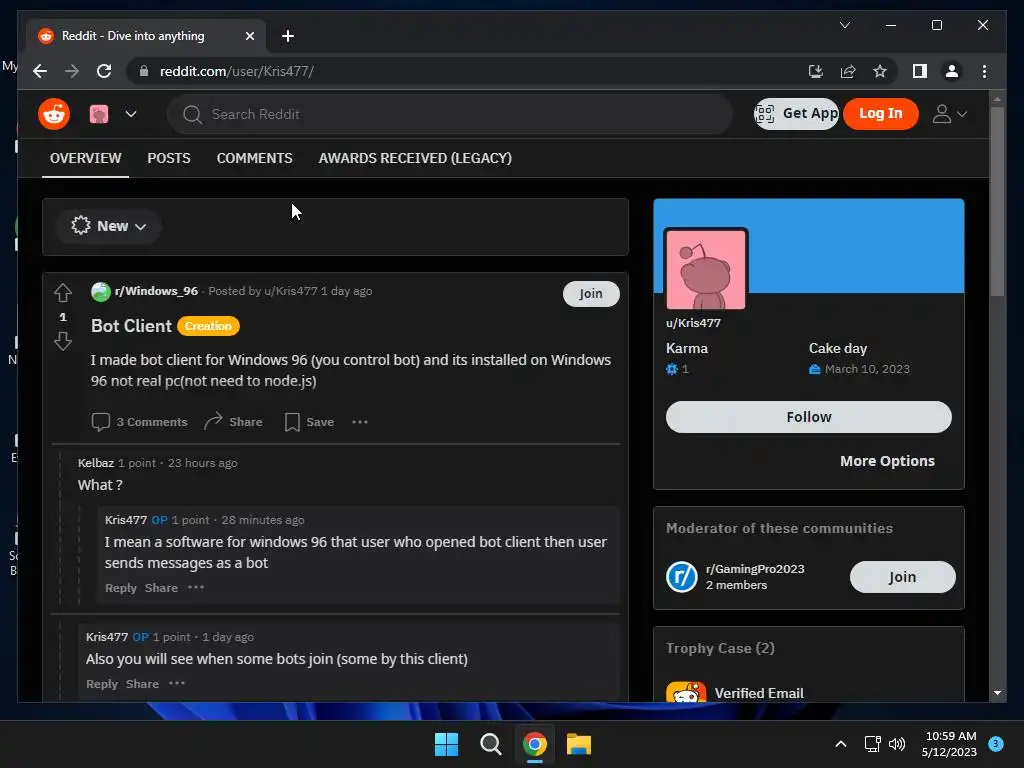
Task: Click the page vertical scrollbar
Action: (997, 202)
